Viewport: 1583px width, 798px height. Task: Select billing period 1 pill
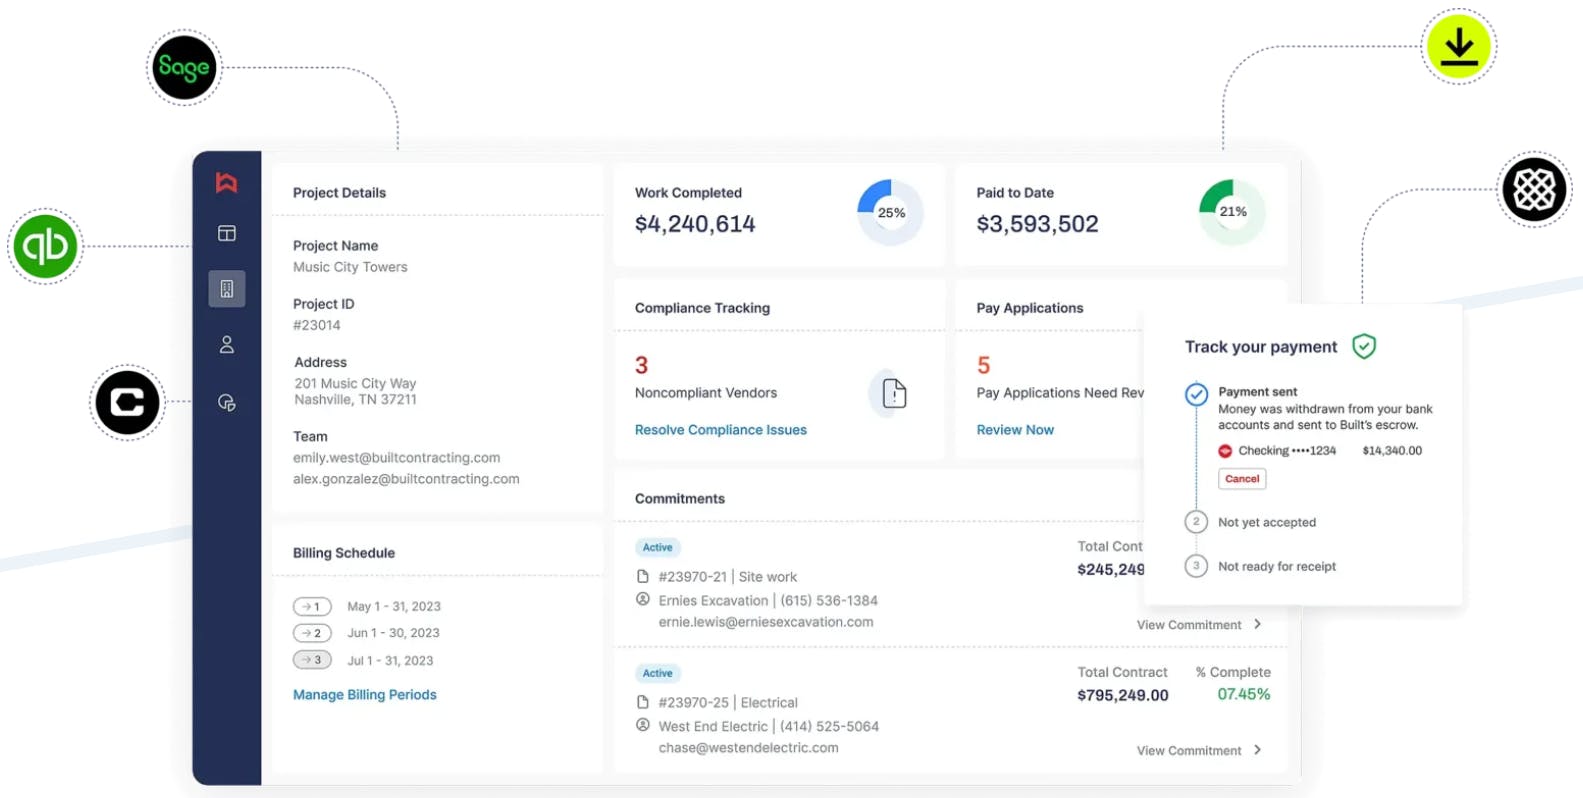point(312,607)
